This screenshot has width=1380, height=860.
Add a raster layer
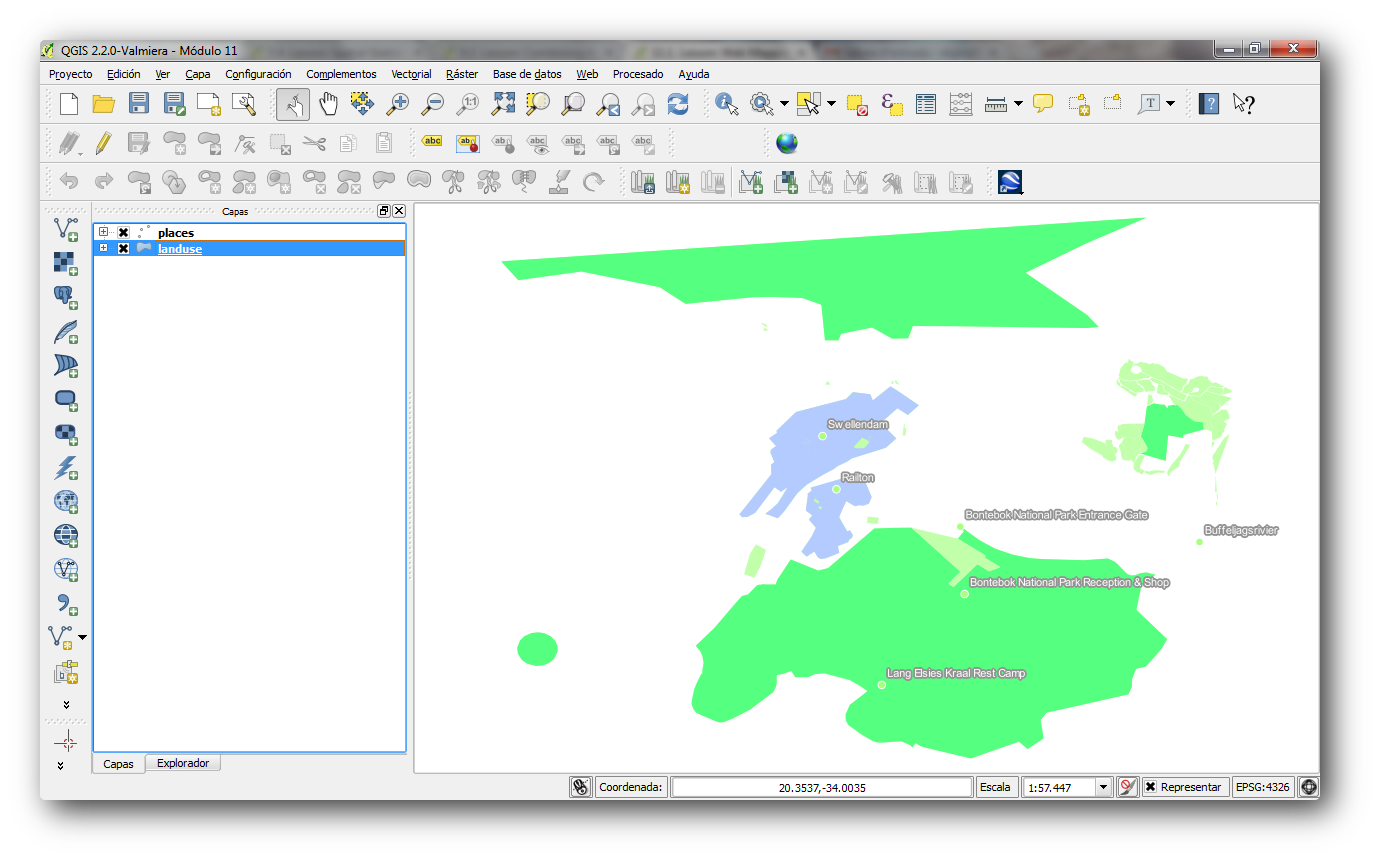(65, 264)
